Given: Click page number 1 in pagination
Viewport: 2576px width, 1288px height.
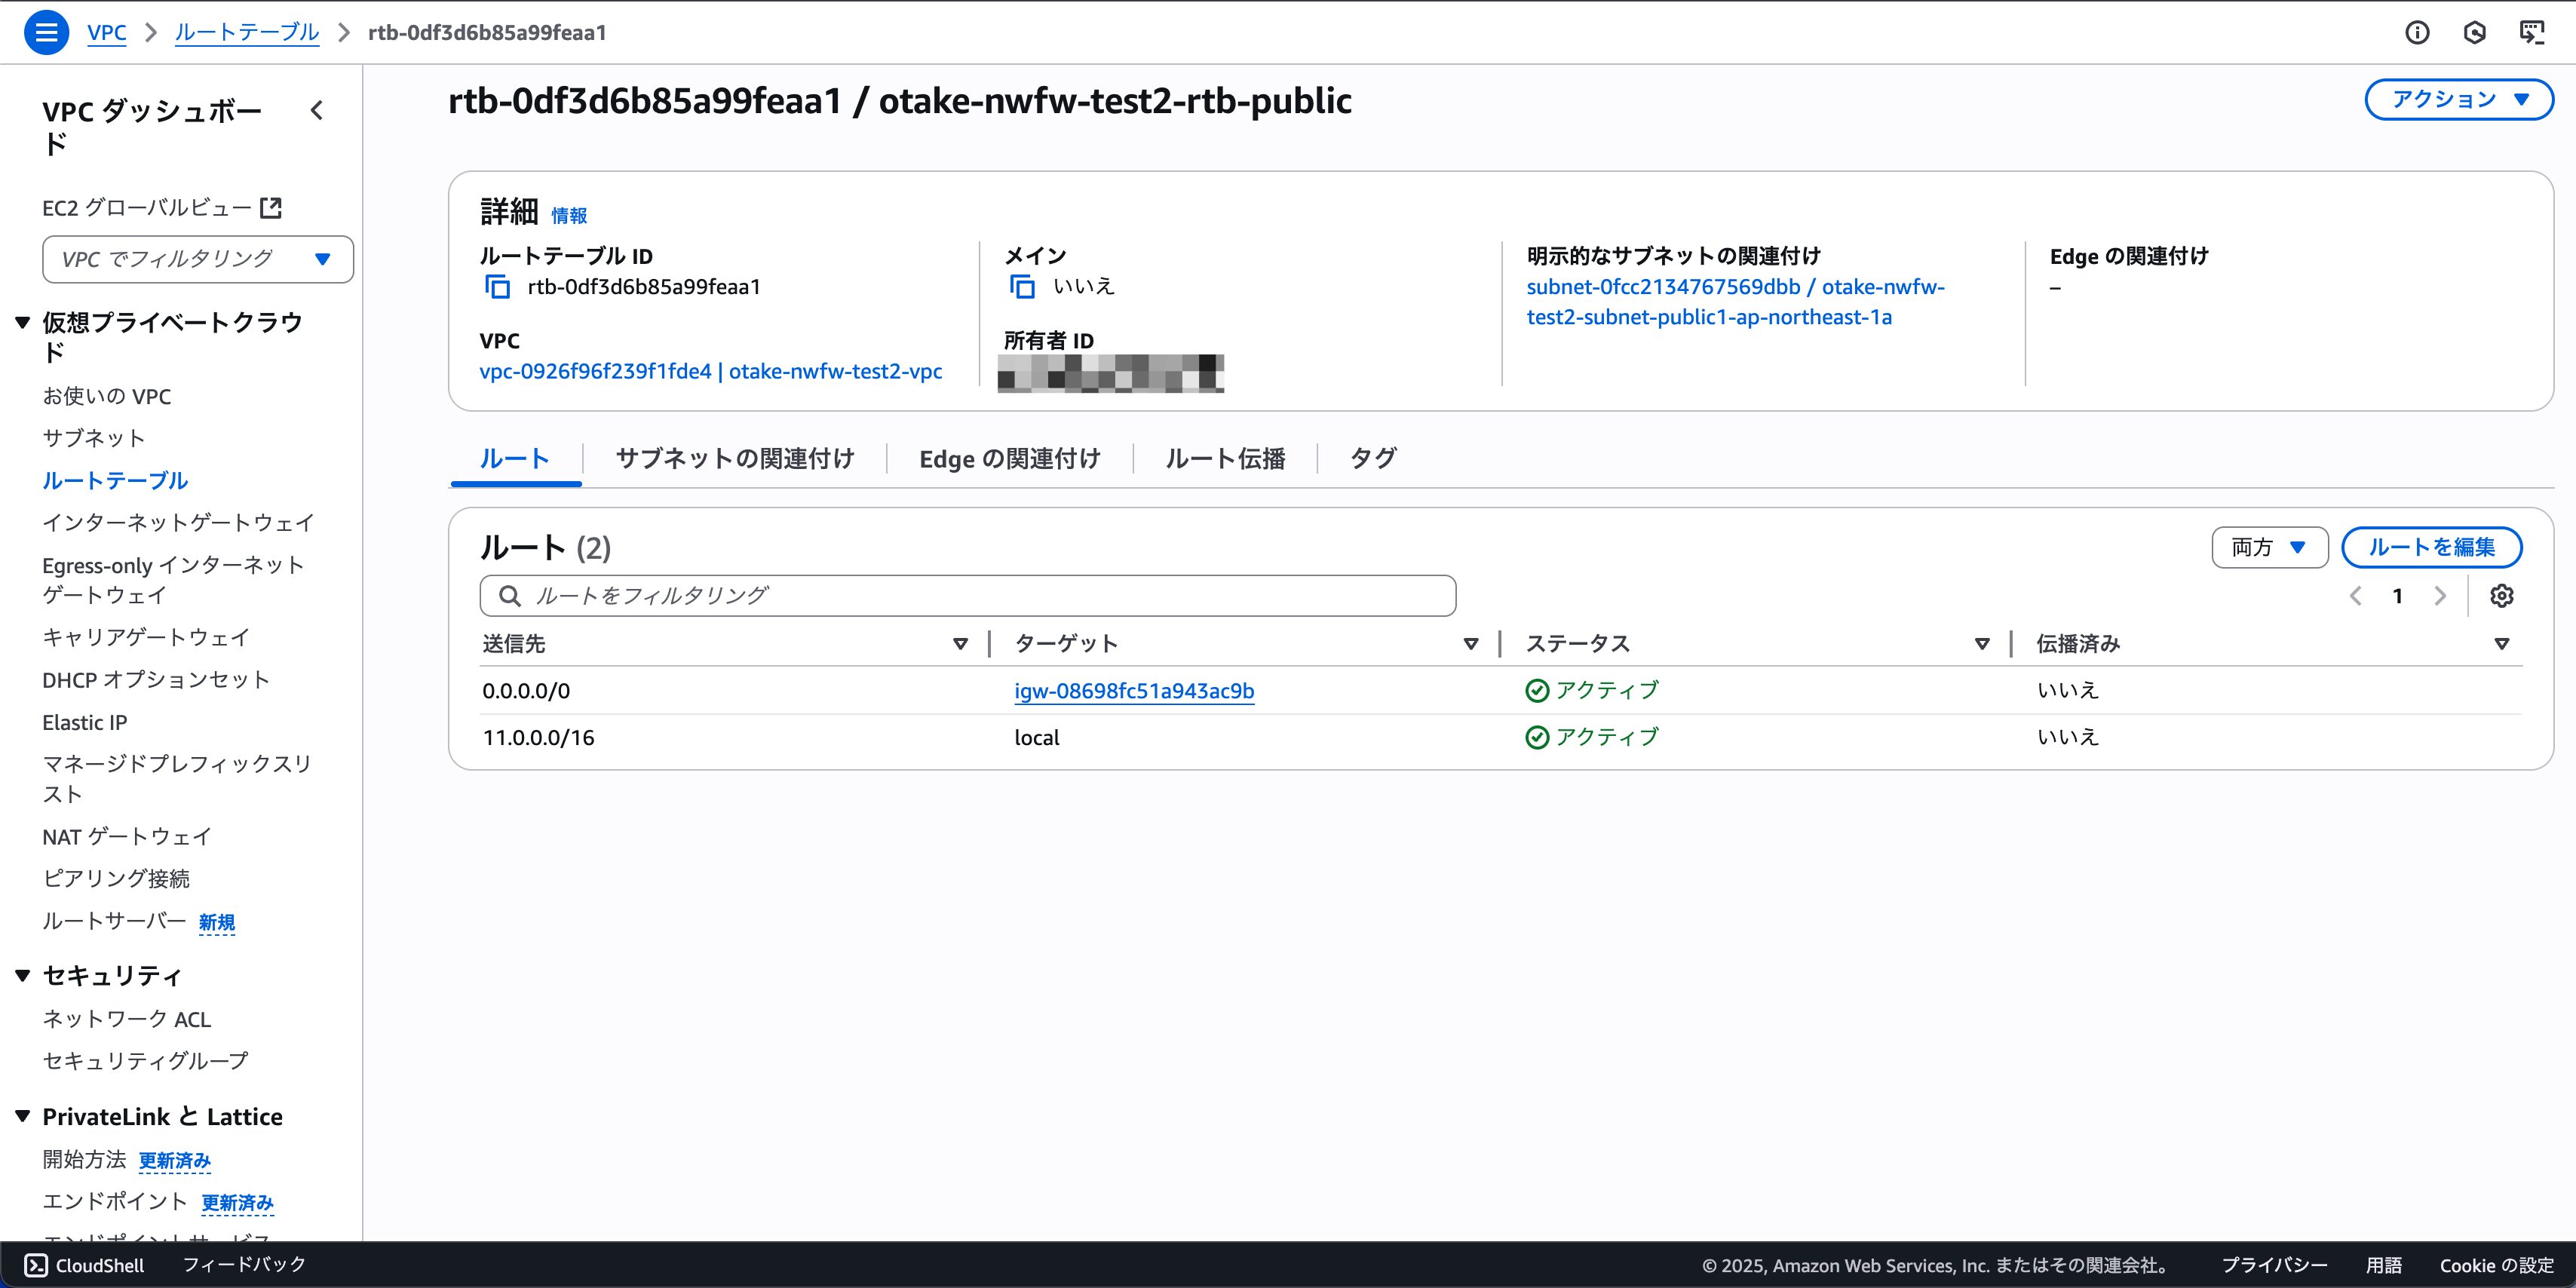Looking at the screenshot, I should pos(2397,596).
